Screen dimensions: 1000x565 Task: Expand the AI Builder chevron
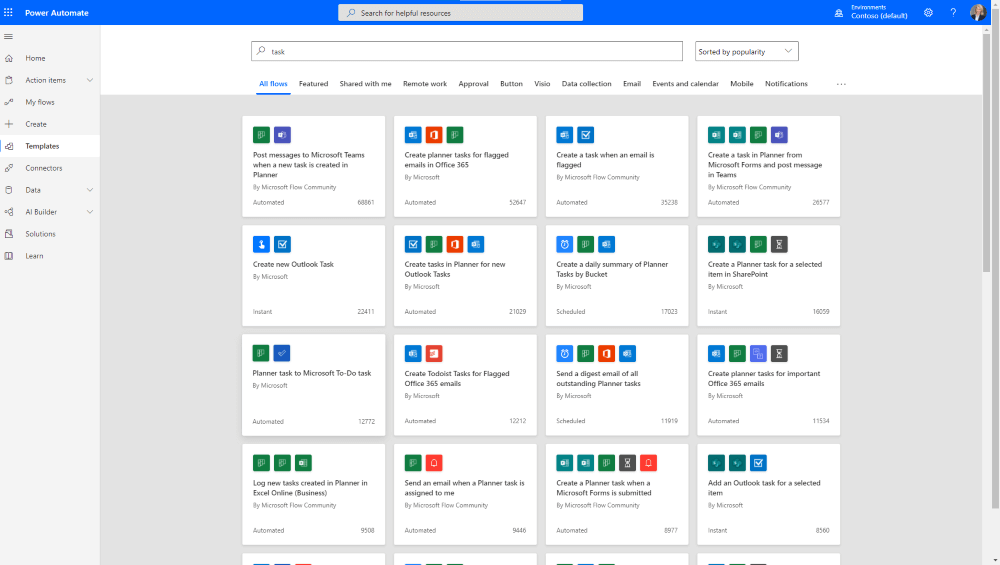pos(90,212)
